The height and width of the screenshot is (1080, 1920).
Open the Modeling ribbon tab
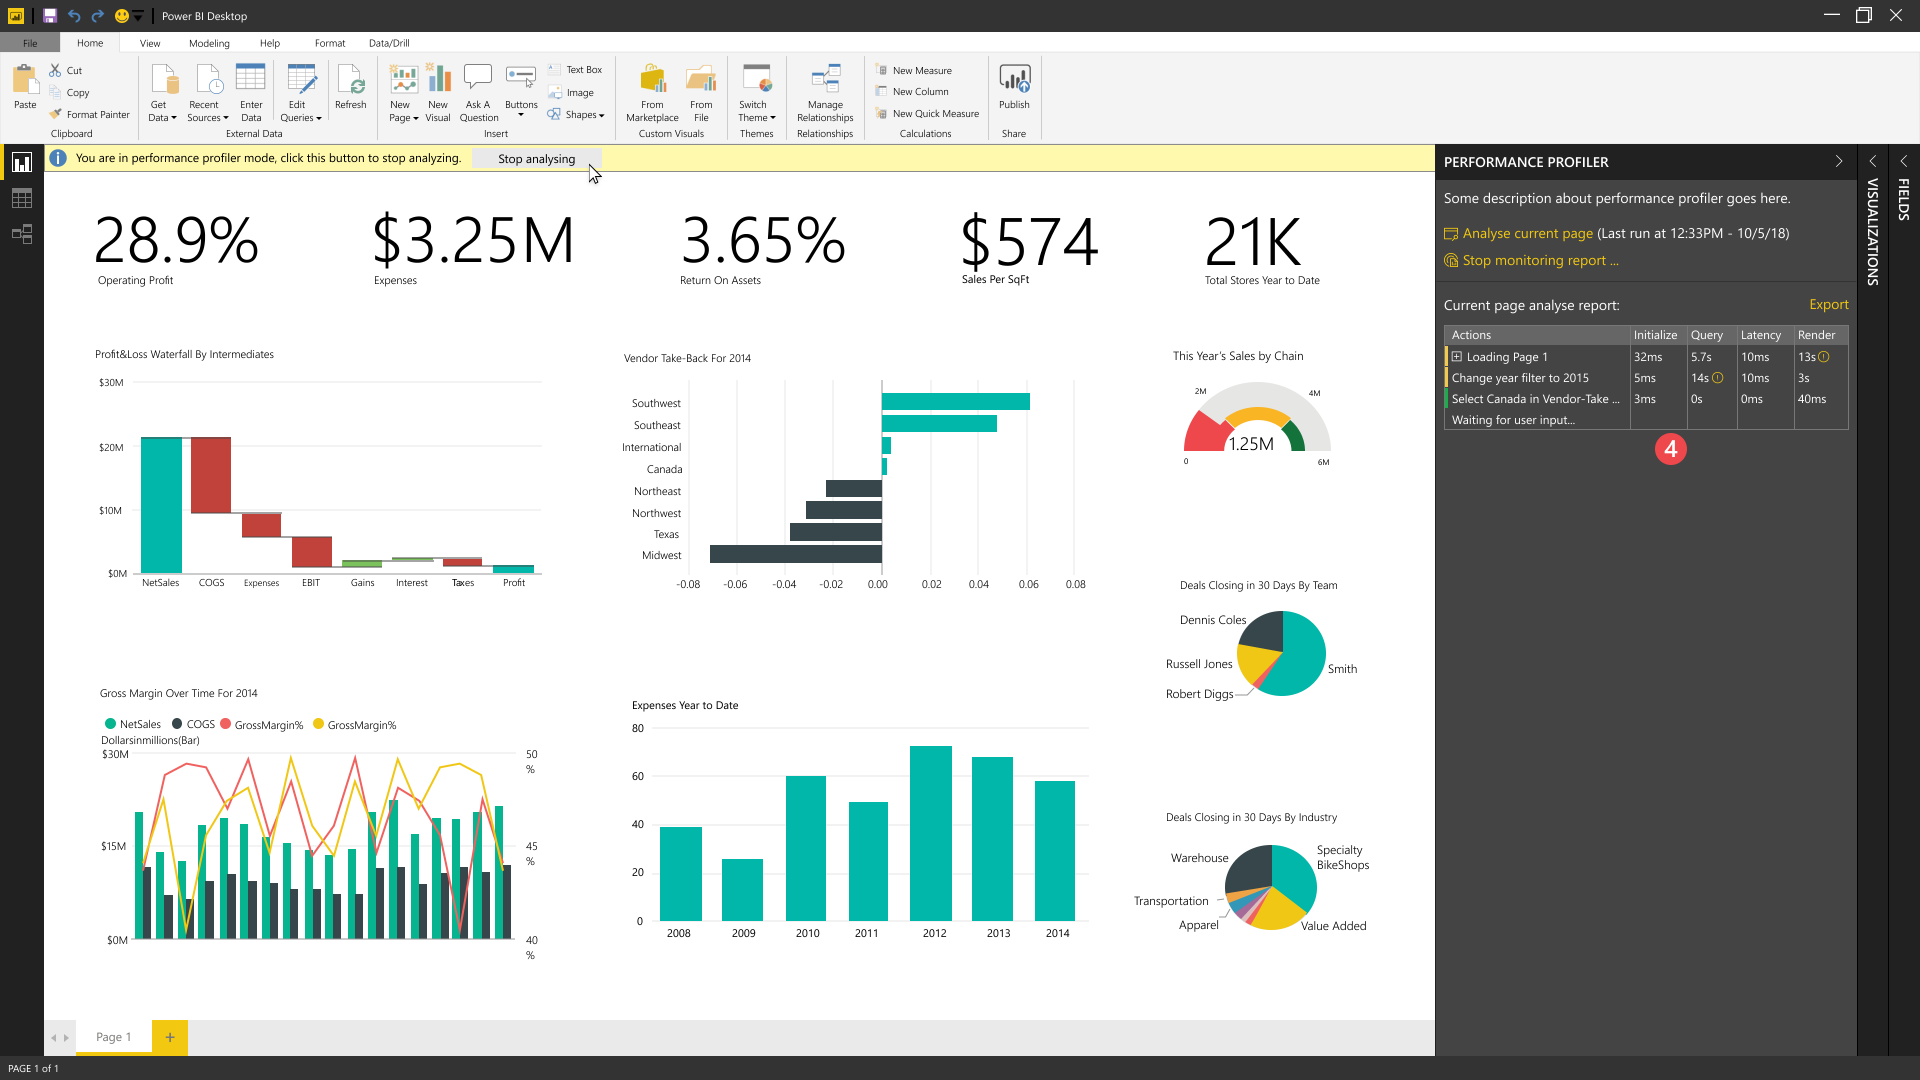coord(209,43)
